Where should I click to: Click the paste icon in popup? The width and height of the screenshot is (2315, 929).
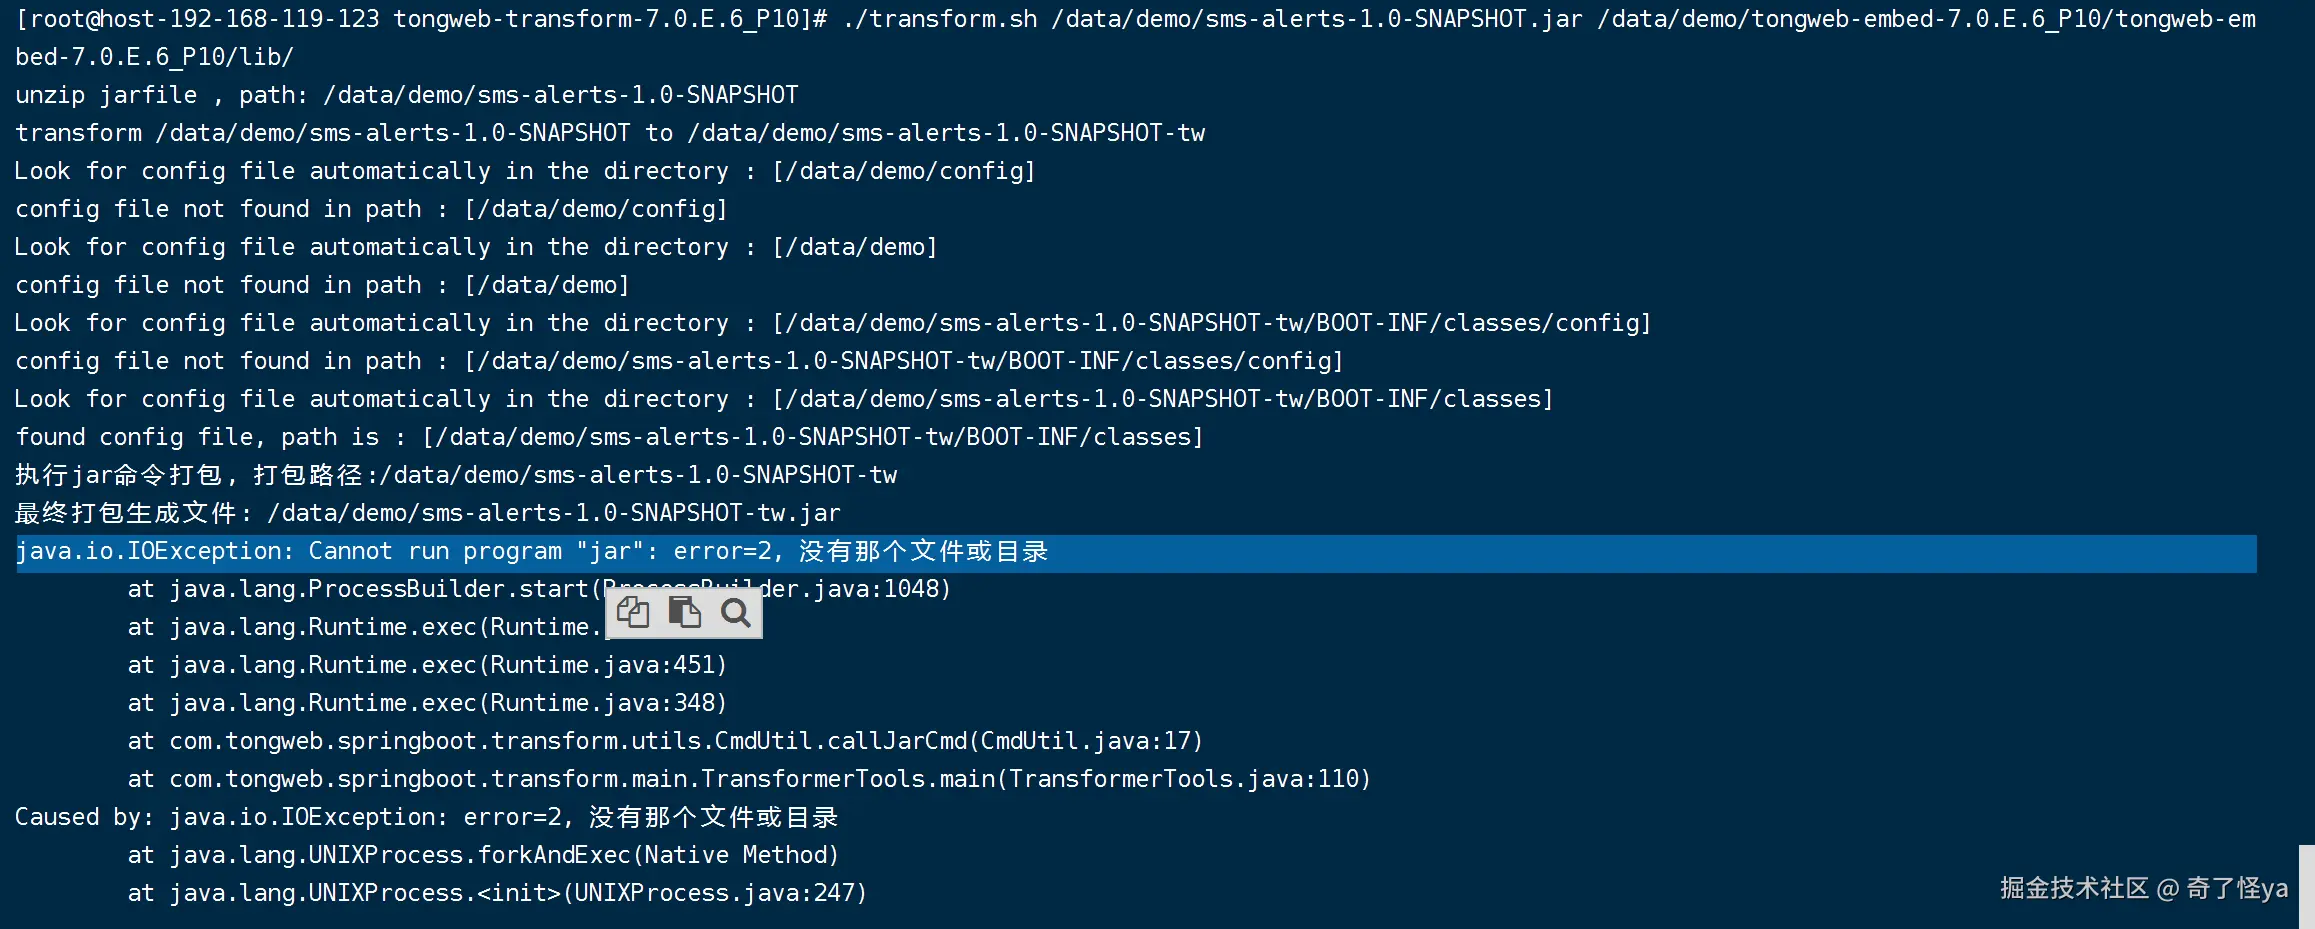684,612
